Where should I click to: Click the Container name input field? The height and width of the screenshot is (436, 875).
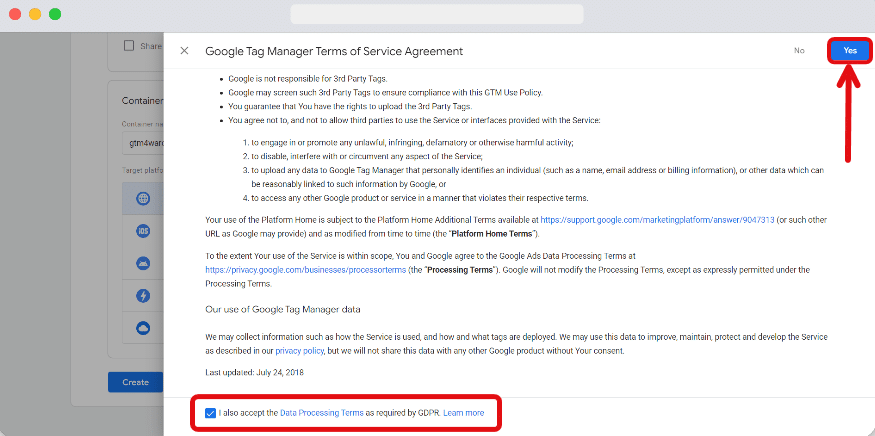click(x=143, y=143)
